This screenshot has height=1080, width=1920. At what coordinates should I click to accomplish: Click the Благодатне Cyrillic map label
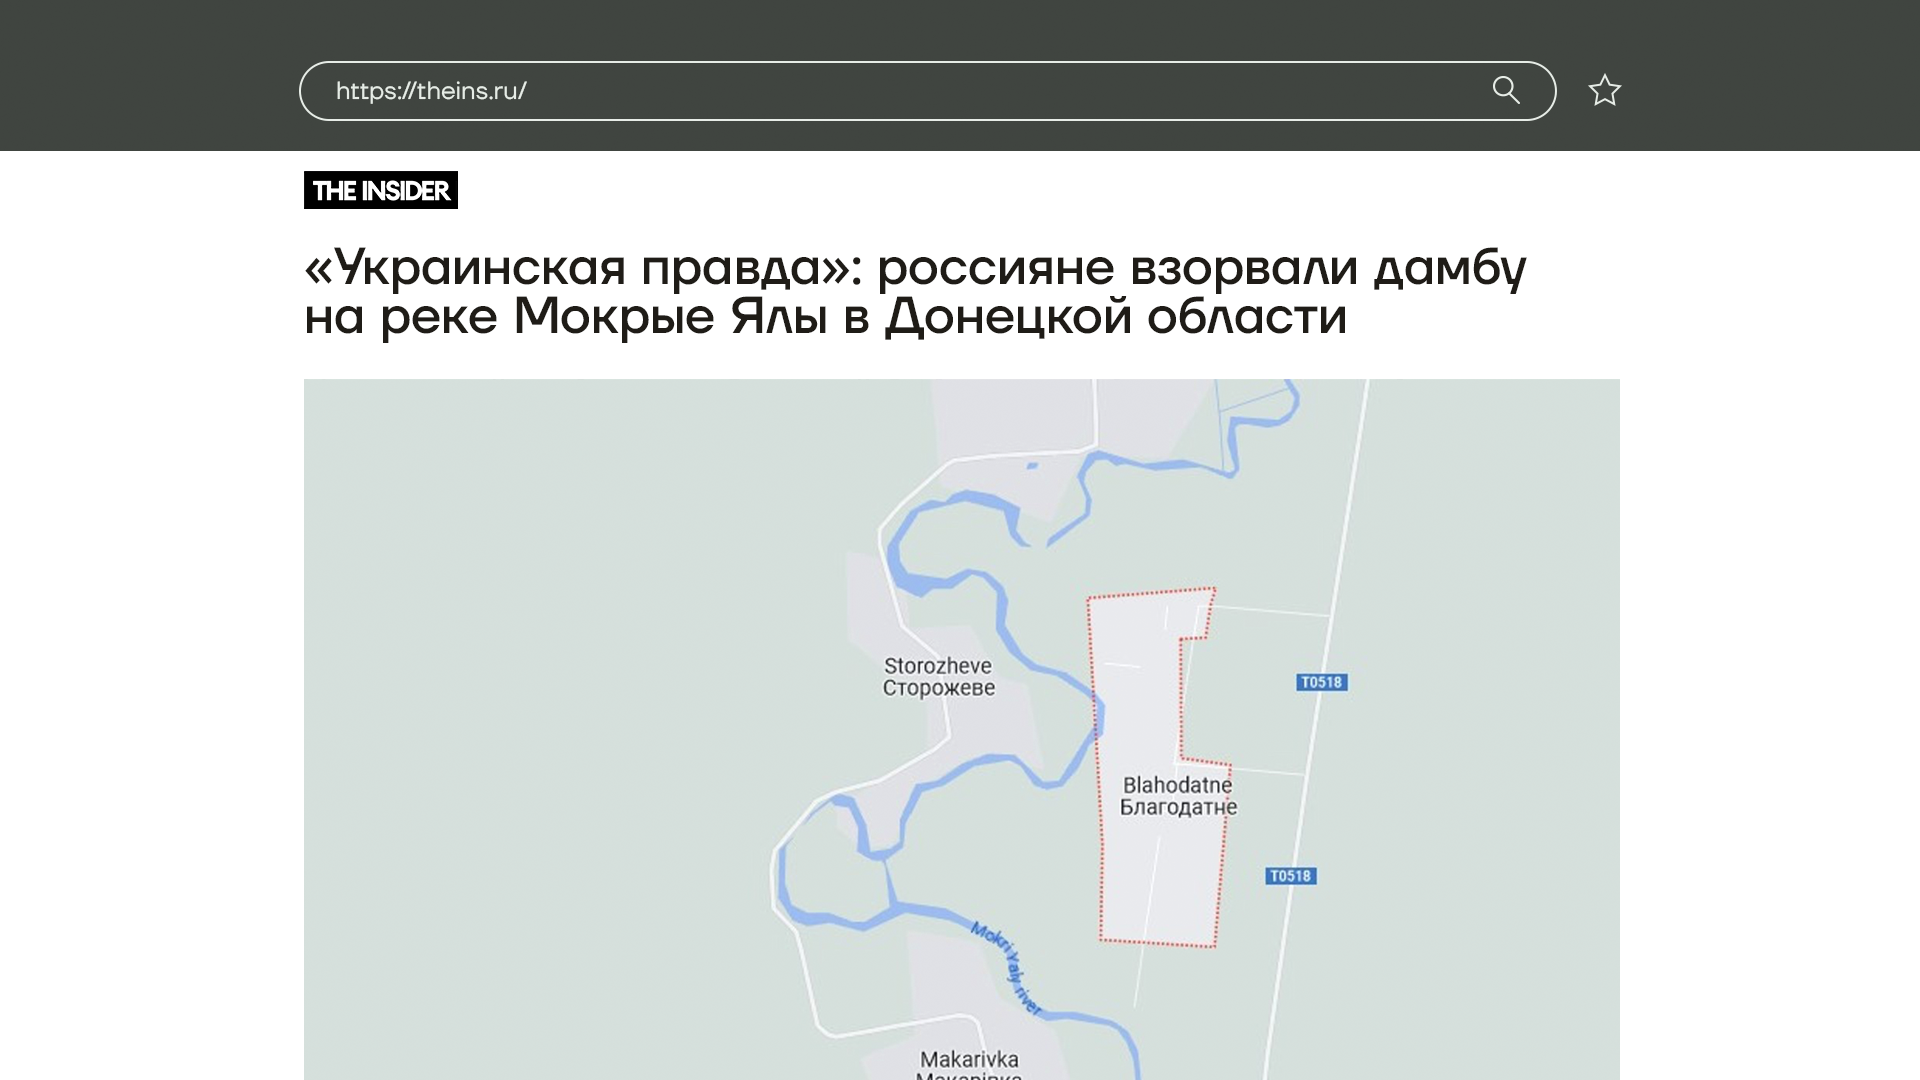click(x=1178, y=808)
